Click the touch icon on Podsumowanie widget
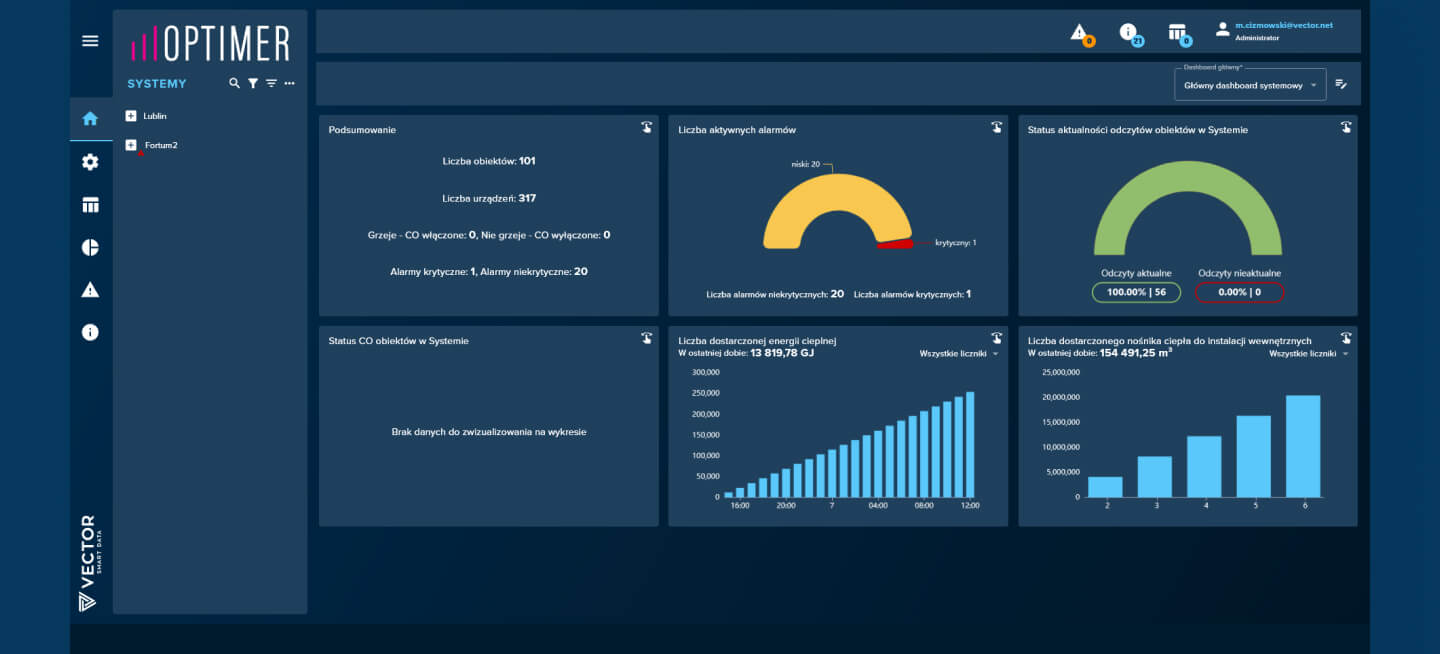Screen dimensions: 1440x654 tap(646, 127)
